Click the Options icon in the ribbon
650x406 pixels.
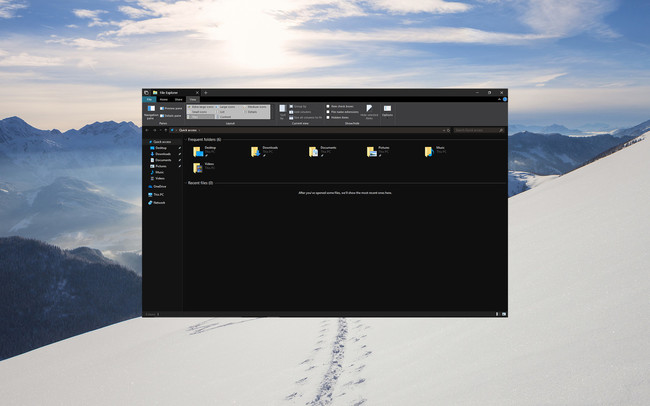[x=387, y=111]
